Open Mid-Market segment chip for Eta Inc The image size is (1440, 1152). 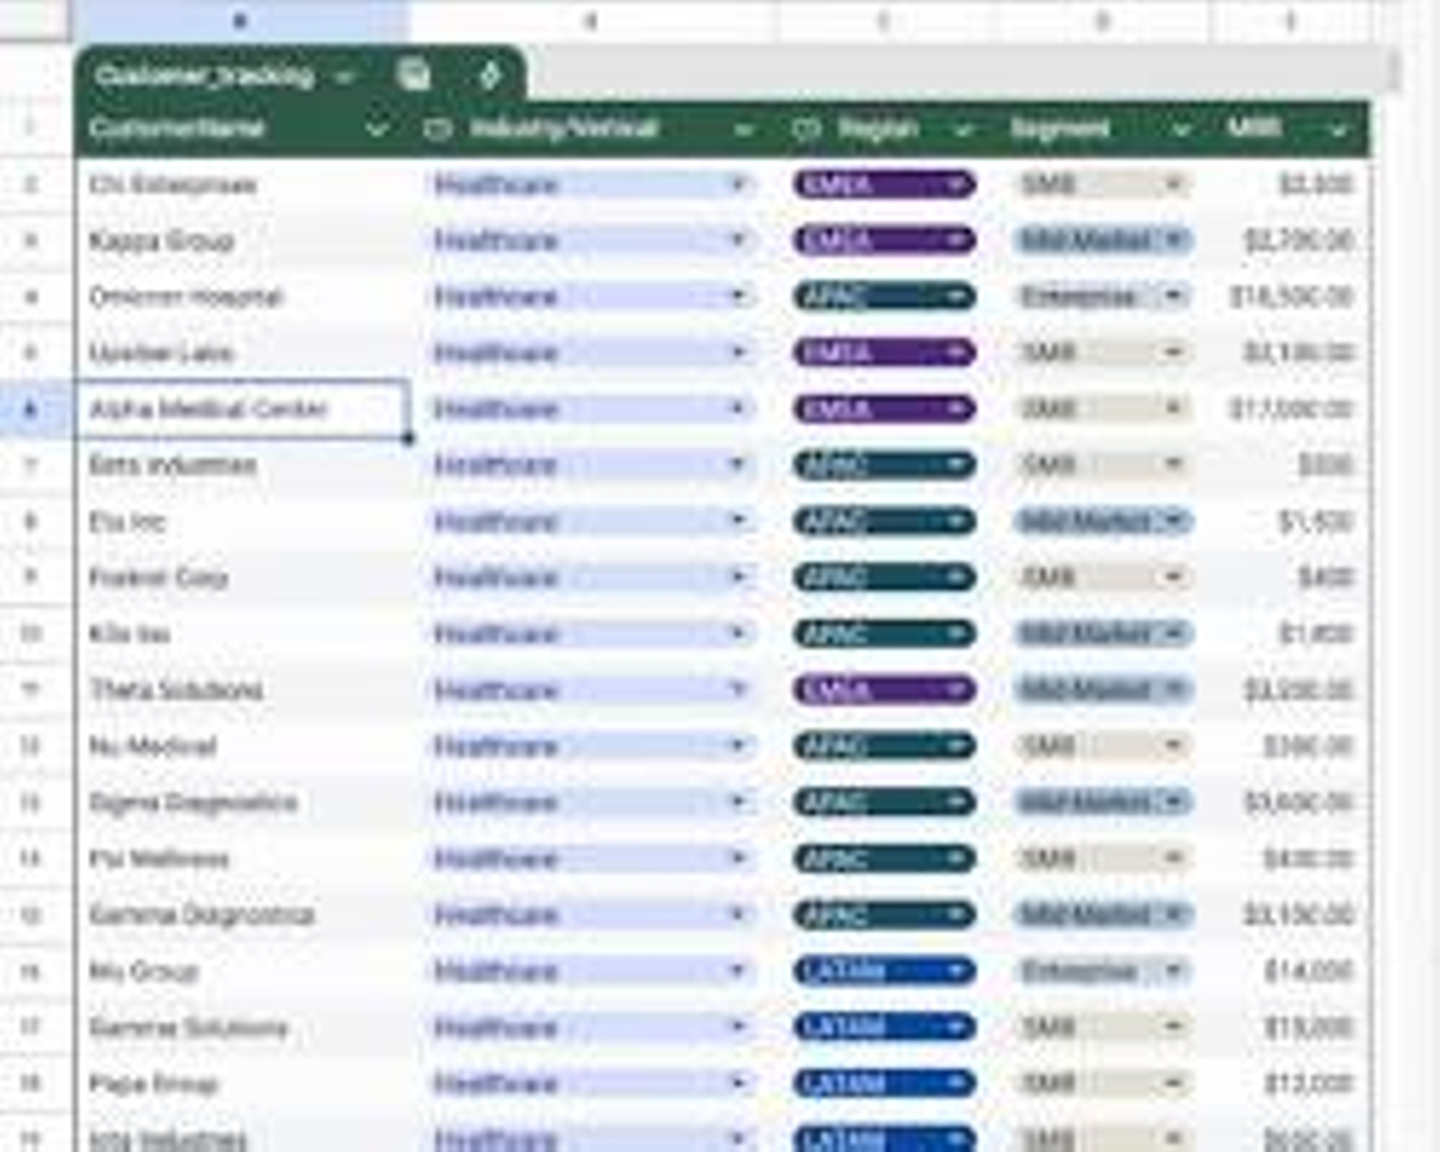[x=1101, y=521]
